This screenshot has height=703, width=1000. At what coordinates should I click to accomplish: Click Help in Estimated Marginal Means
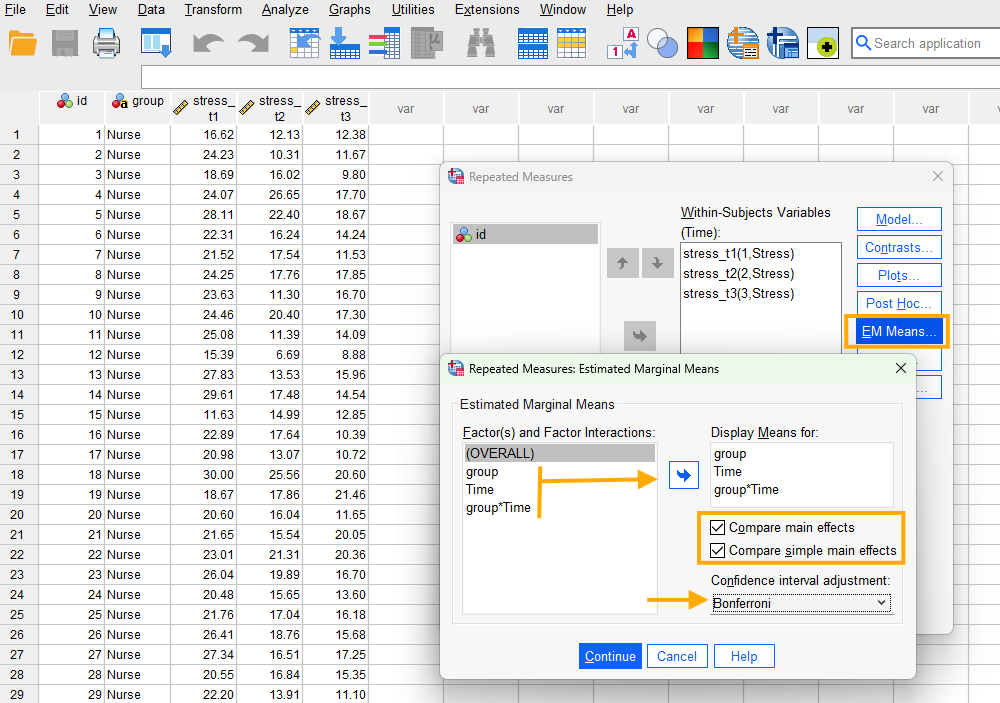[744, 656]
